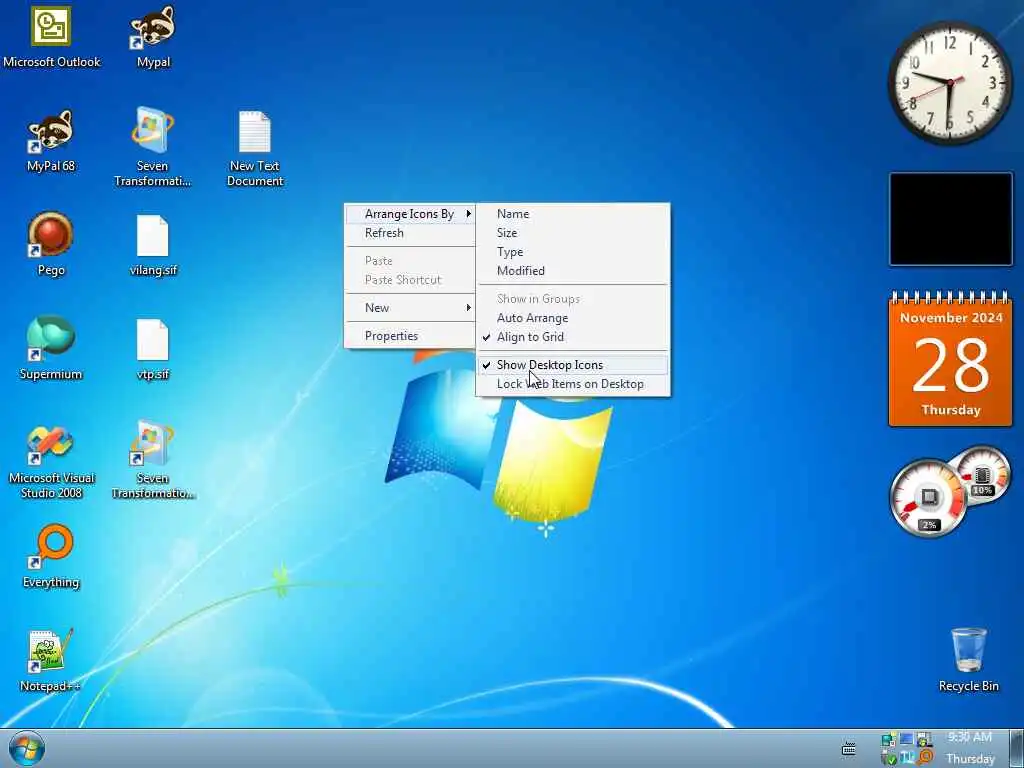Click the Show Desktop strip at the taskbar edge
1024x768 pixels.
tap(1016, 748)
